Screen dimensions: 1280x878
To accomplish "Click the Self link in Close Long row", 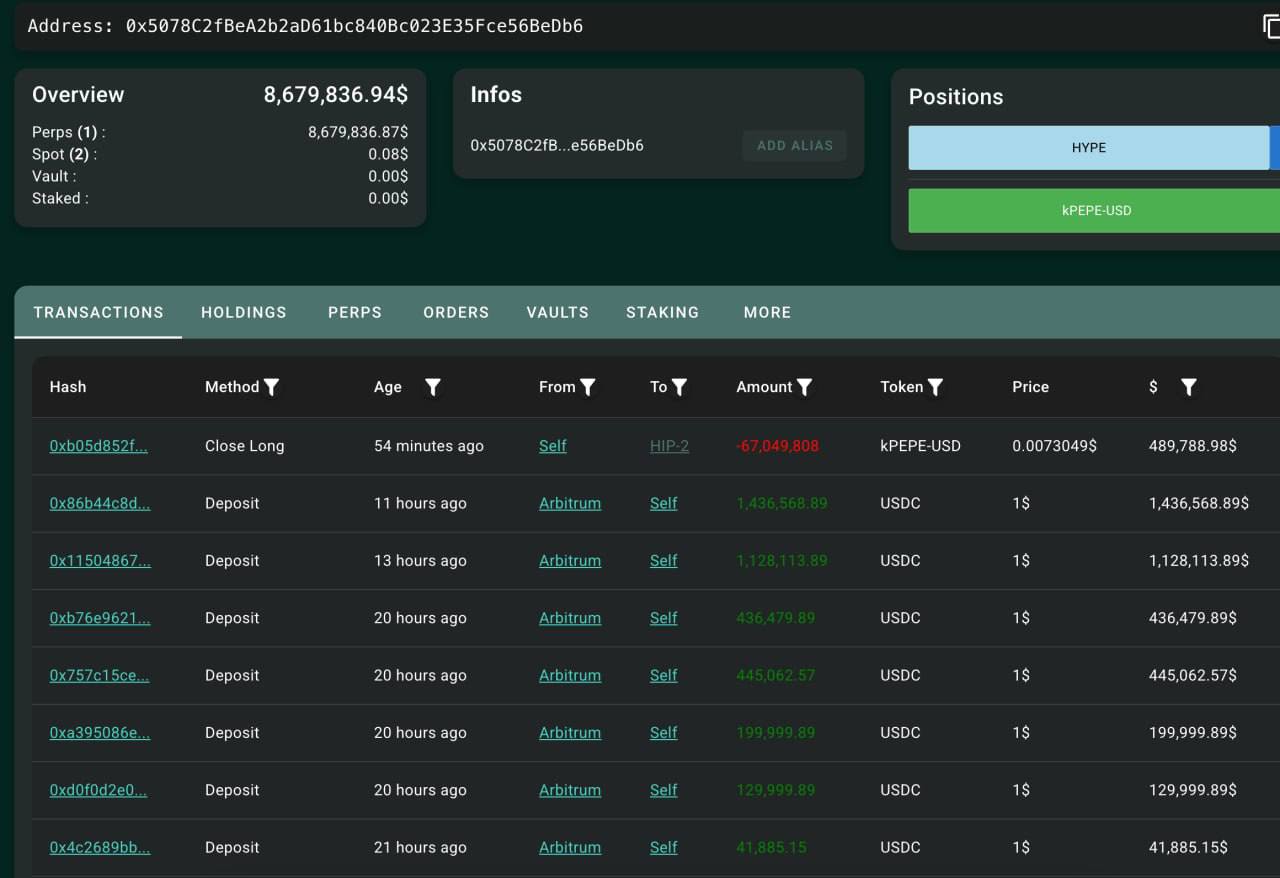I will click(553, 446).
